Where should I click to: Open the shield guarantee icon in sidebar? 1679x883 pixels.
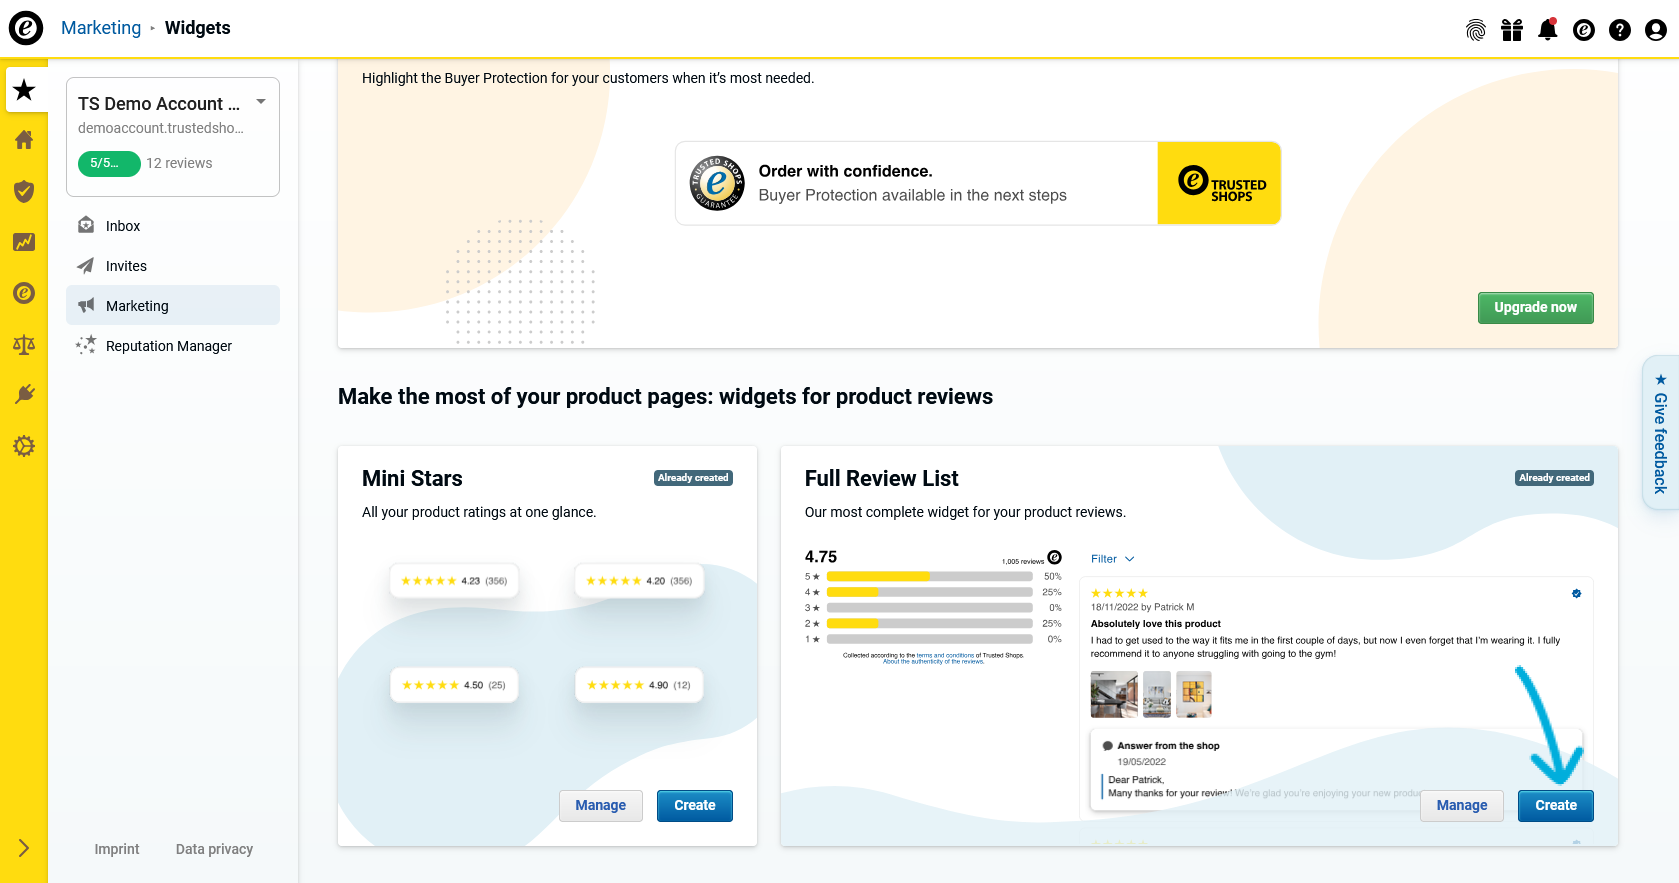(x=24, y=191)
